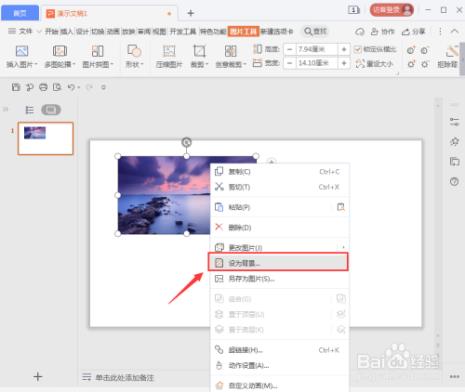The width and height of the screenshot is (465, 392).
Task: Click the redo arrow icon
Action: tap(89, 87)
